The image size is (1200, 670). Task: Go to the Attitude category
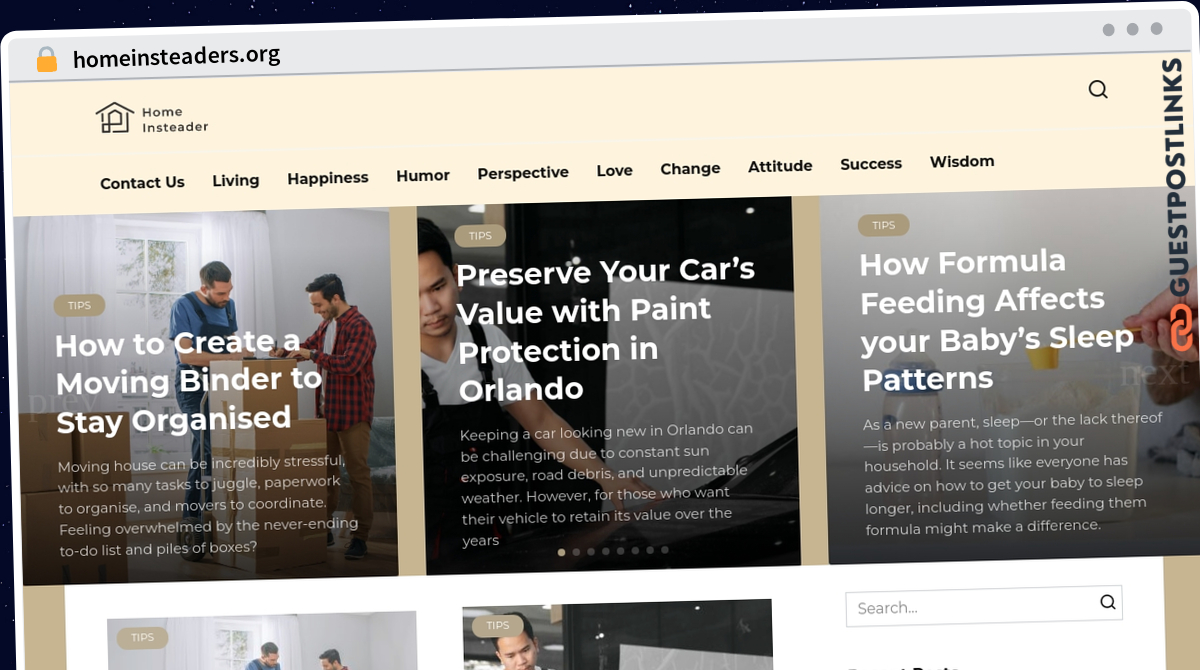click(780, 166)
